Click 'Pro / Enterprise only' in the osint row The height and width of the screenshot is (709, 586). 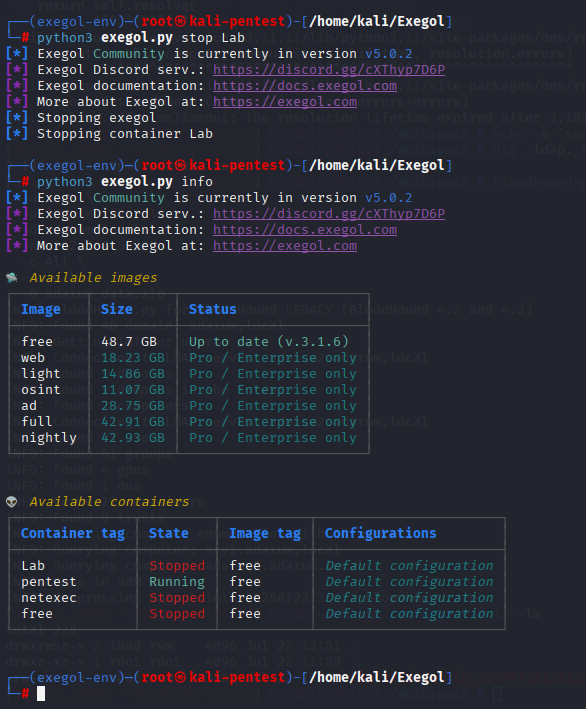[x=273, y=390]
